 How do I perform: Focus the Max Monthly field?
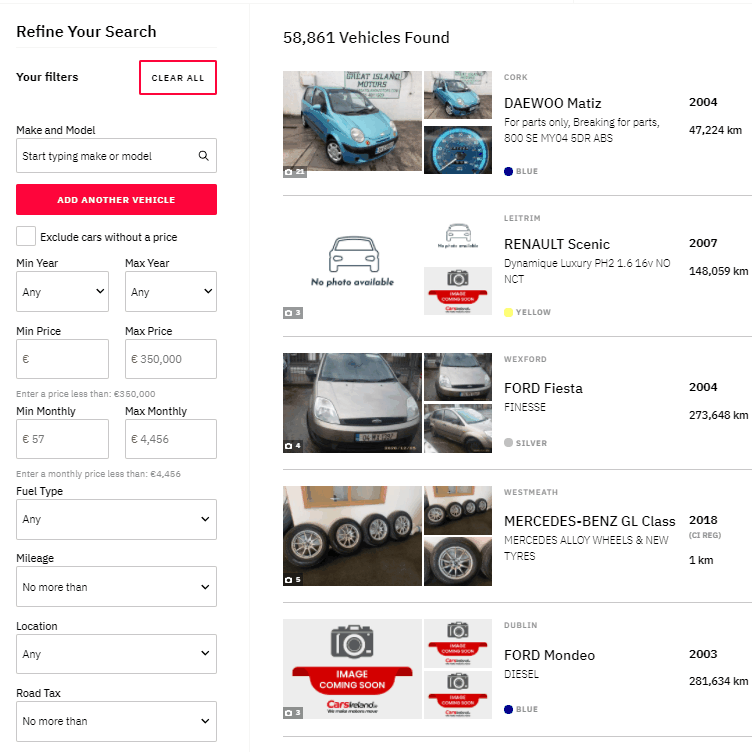[x=171, y=439]
